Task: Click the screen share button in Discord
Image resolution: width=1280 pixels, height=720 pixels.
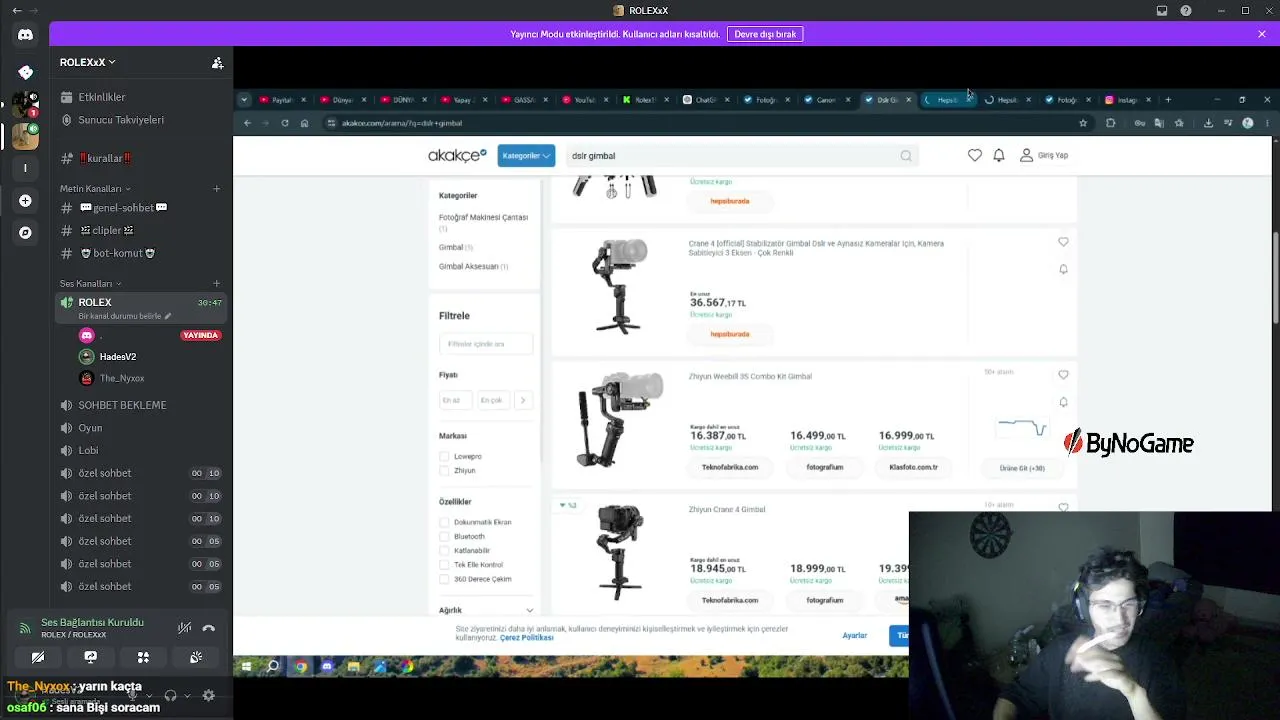Action: click(x=91, y=657)
